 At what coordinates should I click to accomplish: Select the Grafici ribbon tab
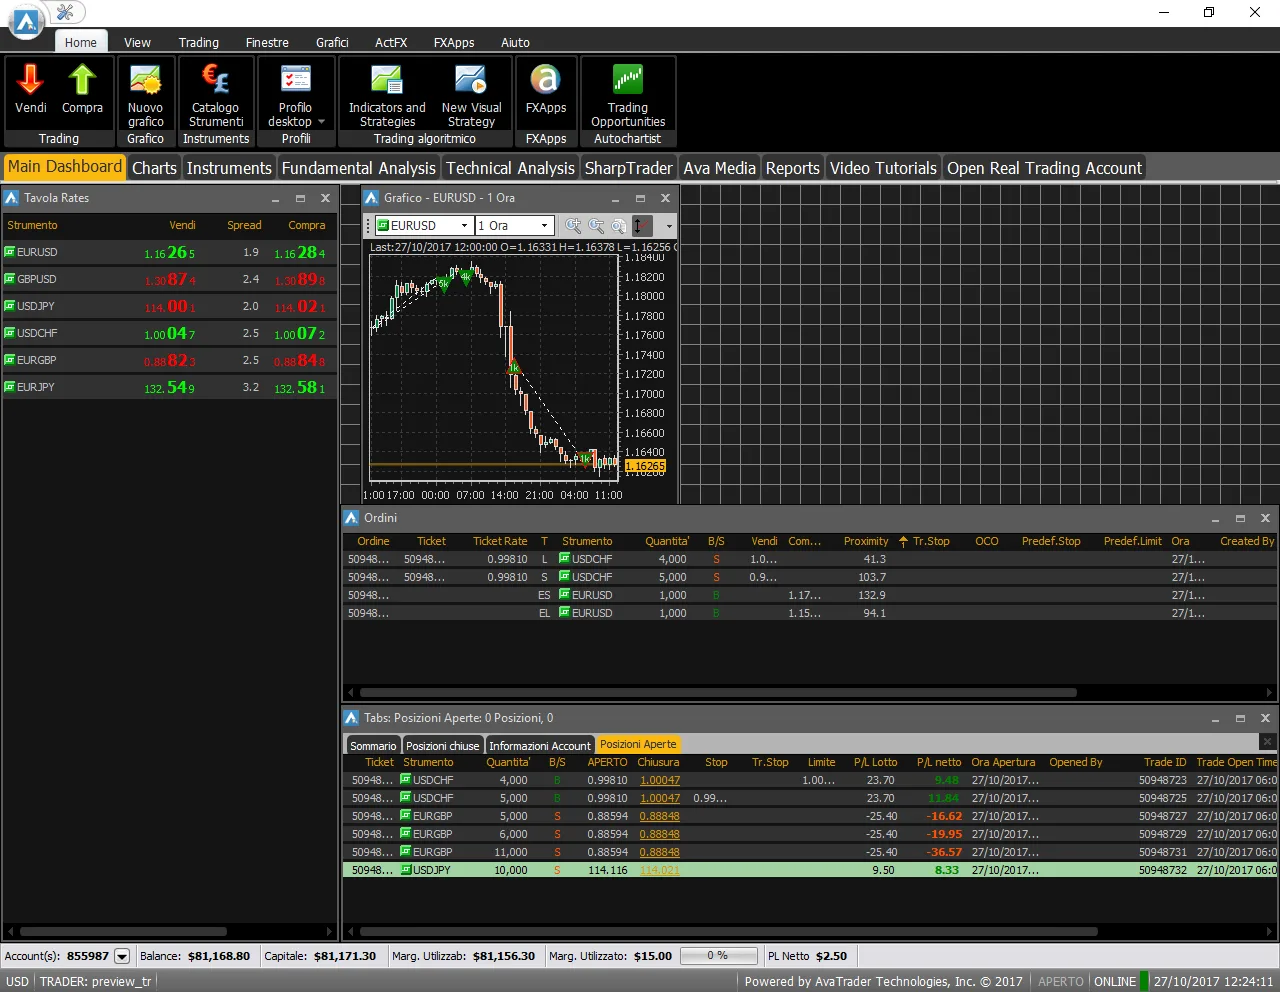[x=332, y=42]
